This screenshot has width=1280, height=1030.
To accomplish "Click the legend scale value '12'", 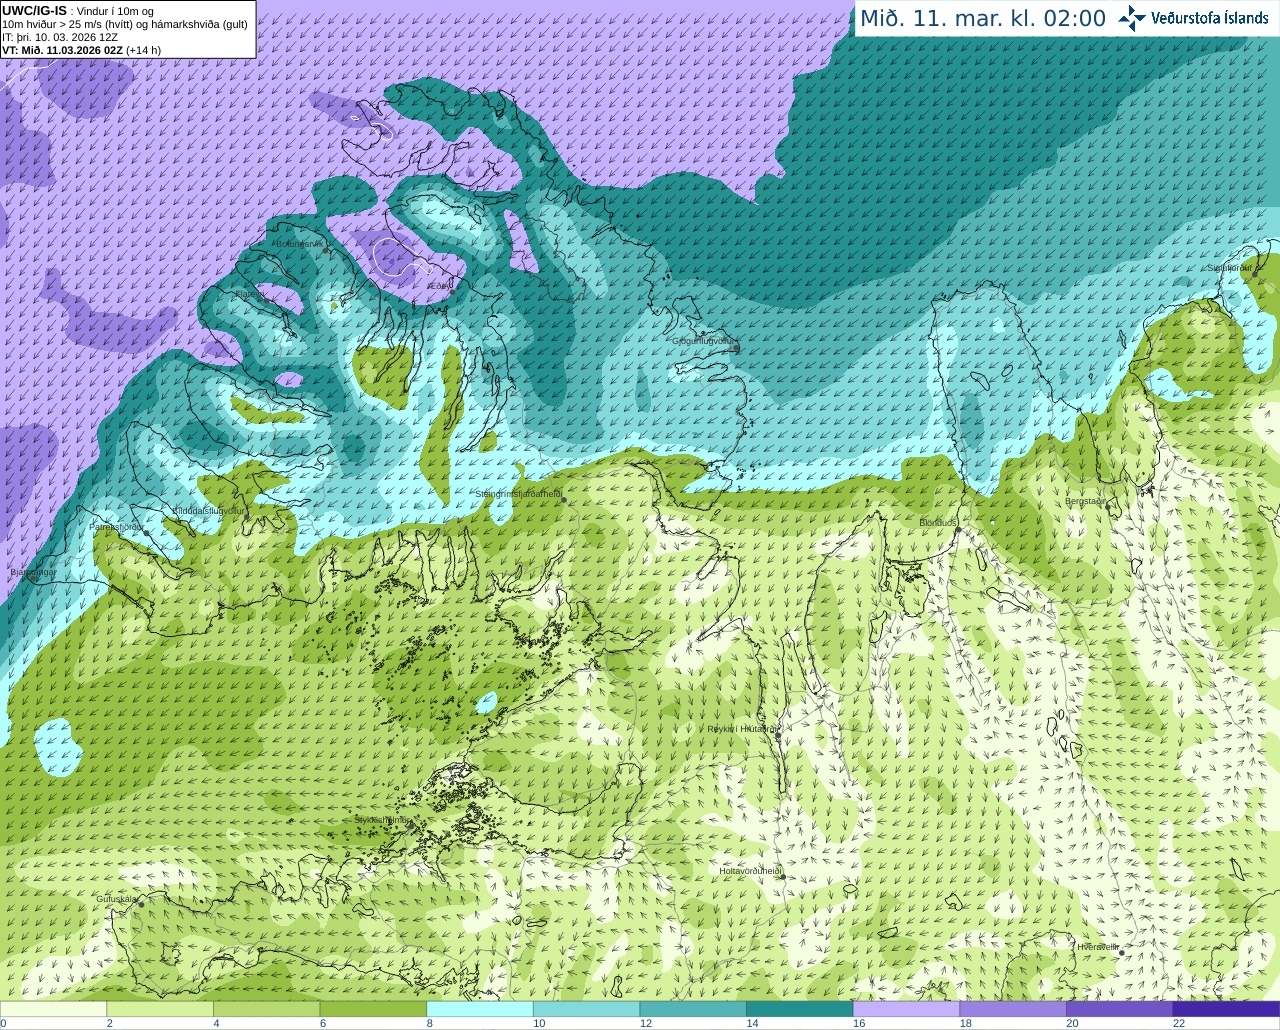I will [645, 1023].
